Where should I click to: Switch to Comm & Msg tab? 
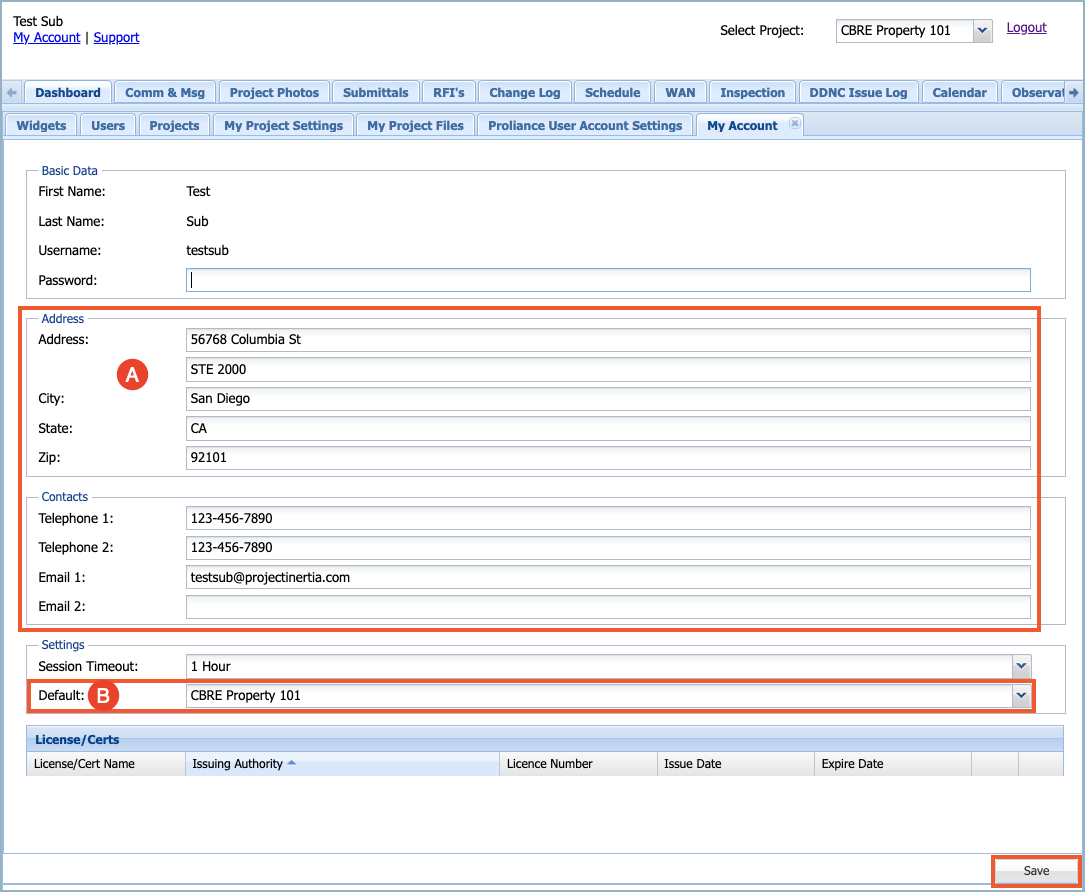pos(165,93)
